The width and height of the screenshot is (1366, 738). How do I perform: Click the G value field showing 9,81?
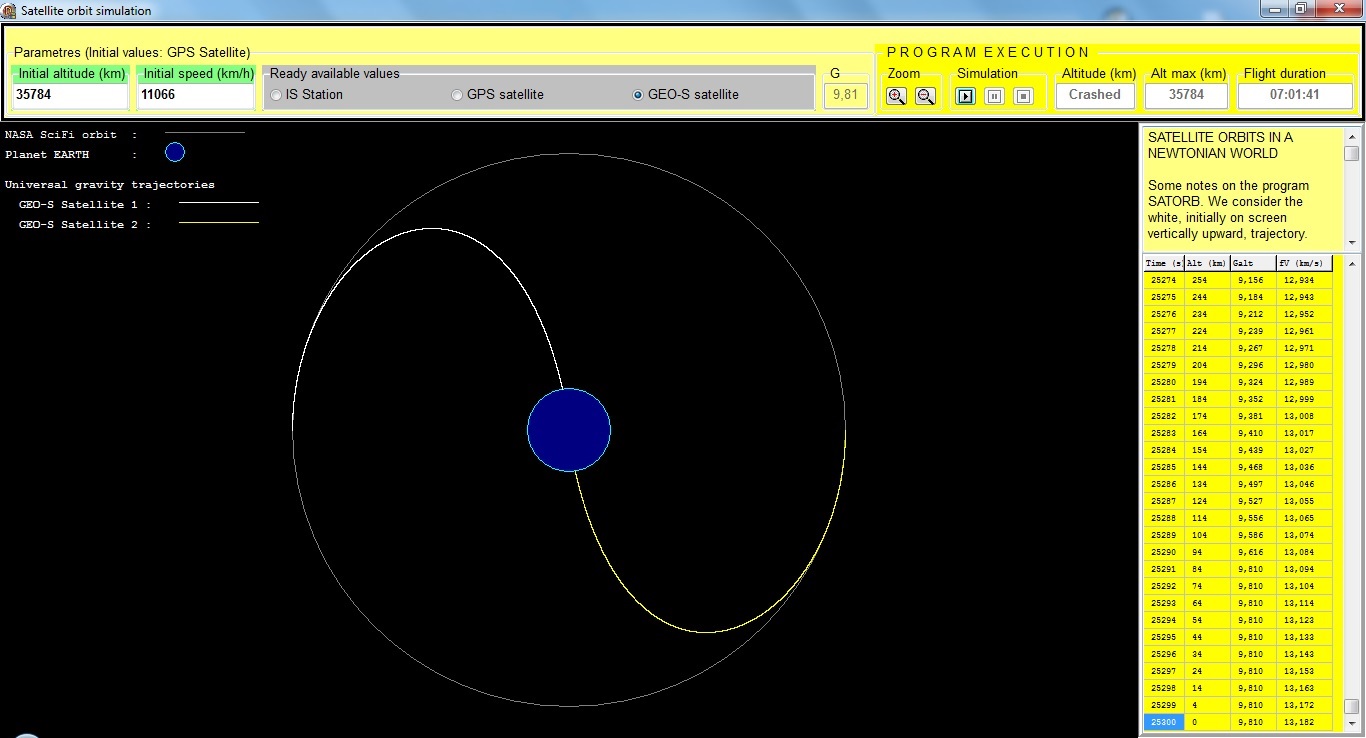[845, 94]
